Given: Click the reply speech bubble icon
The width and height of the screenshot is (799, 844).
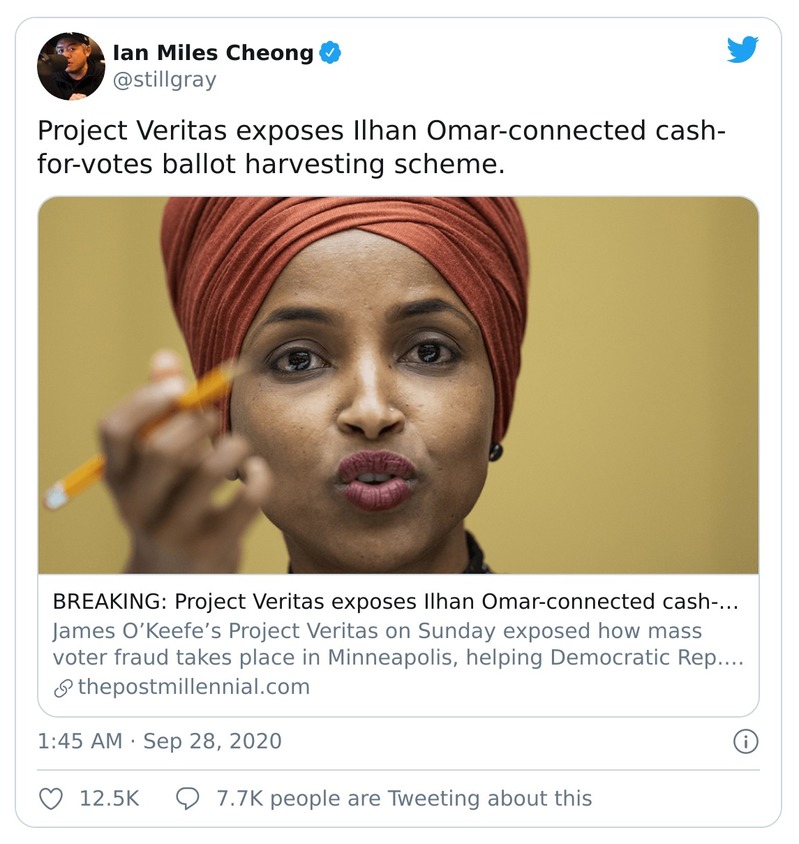Looking at the screenshot, I should (187, 798).
